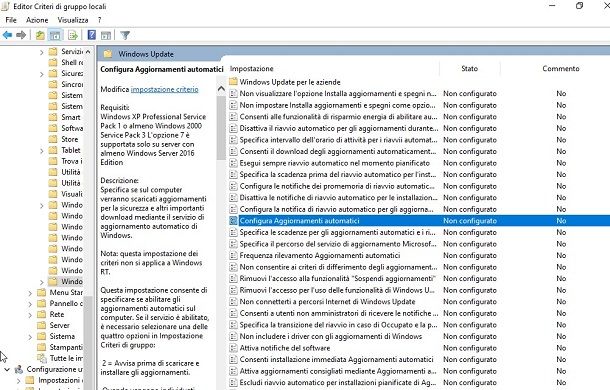610x390 pixels.
Task: Click the Export list toolbar icon
Action: click(x=73, y=35)
